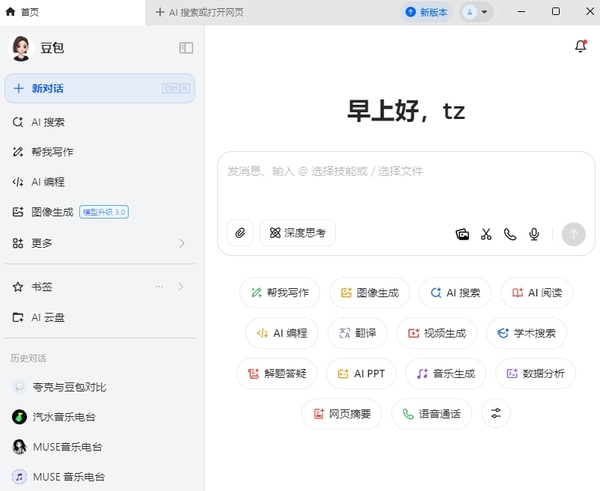Image resolution: width=600 pixels, height=491 pixels.
Task: Open the user account dropdown
Action: pos(476,12)
